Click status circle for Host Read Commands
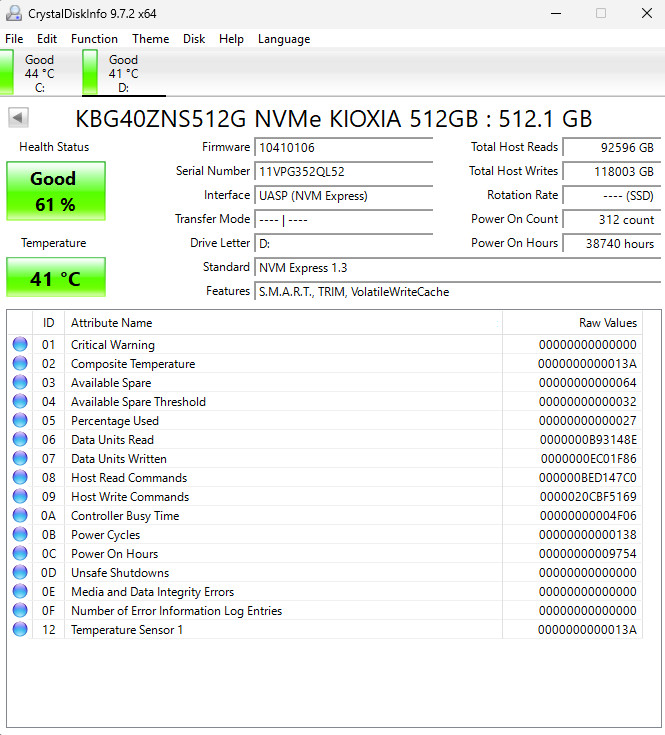The height and width of the screenshot is (735, 665). point(20,477)
